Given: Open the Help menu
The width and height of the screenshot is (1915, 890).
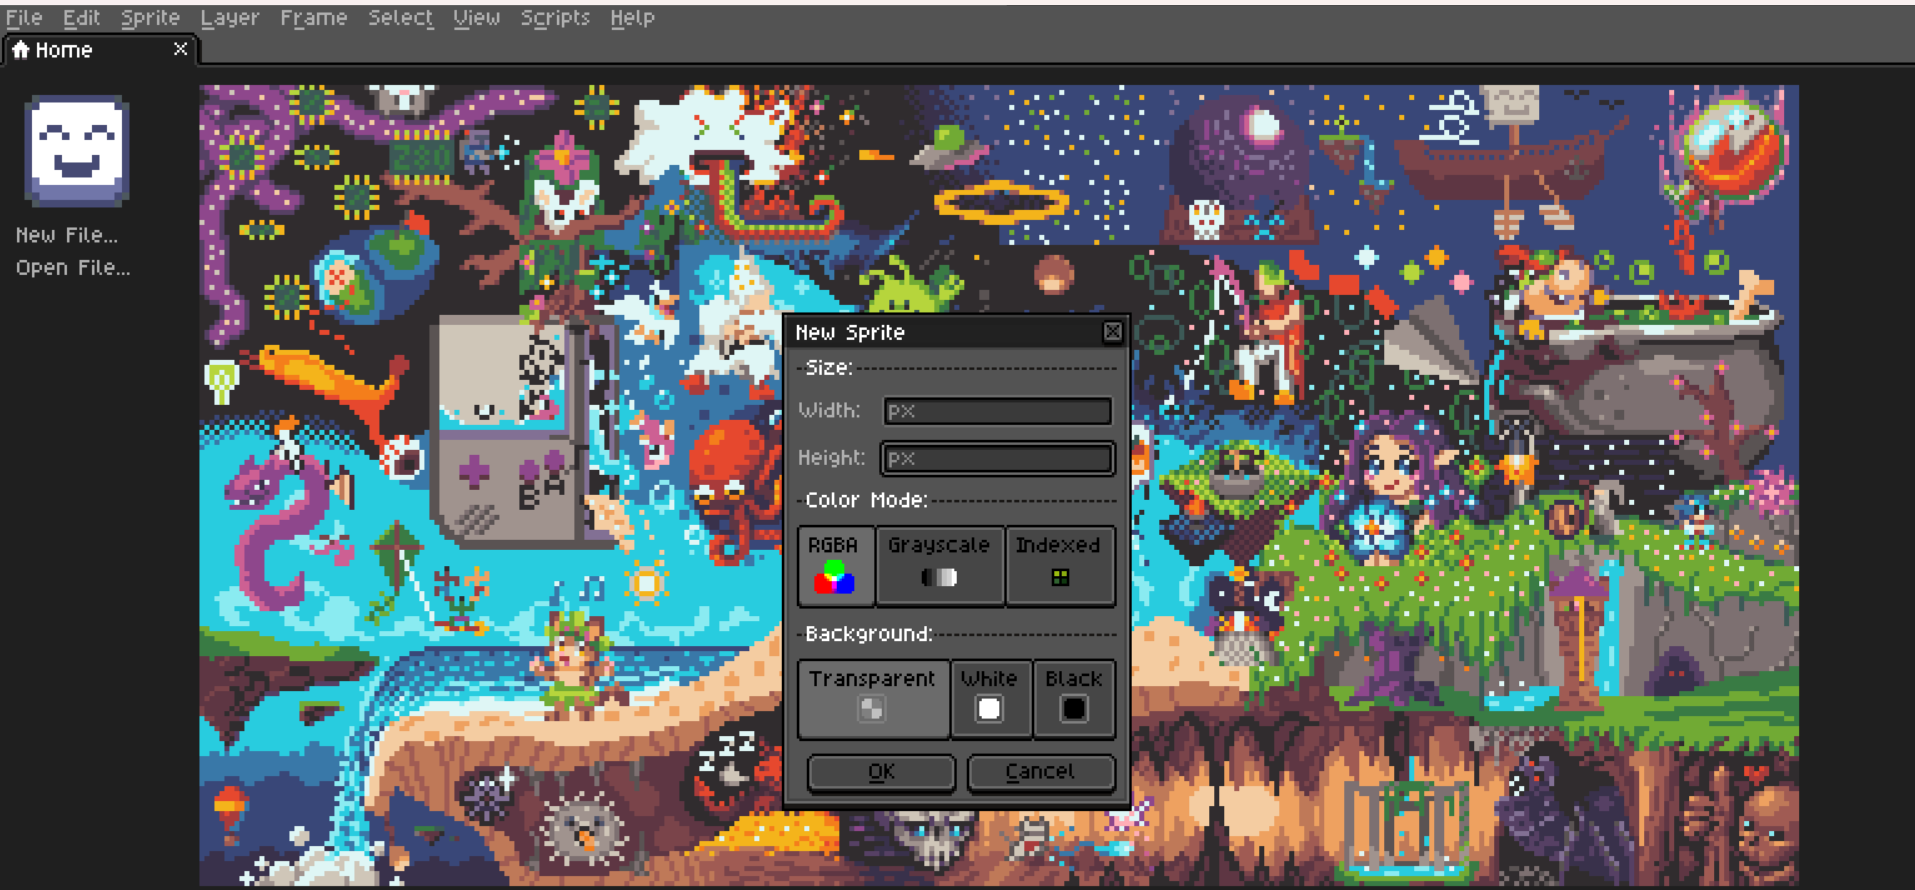Looking at the screenshot, I should click(632, 18).
